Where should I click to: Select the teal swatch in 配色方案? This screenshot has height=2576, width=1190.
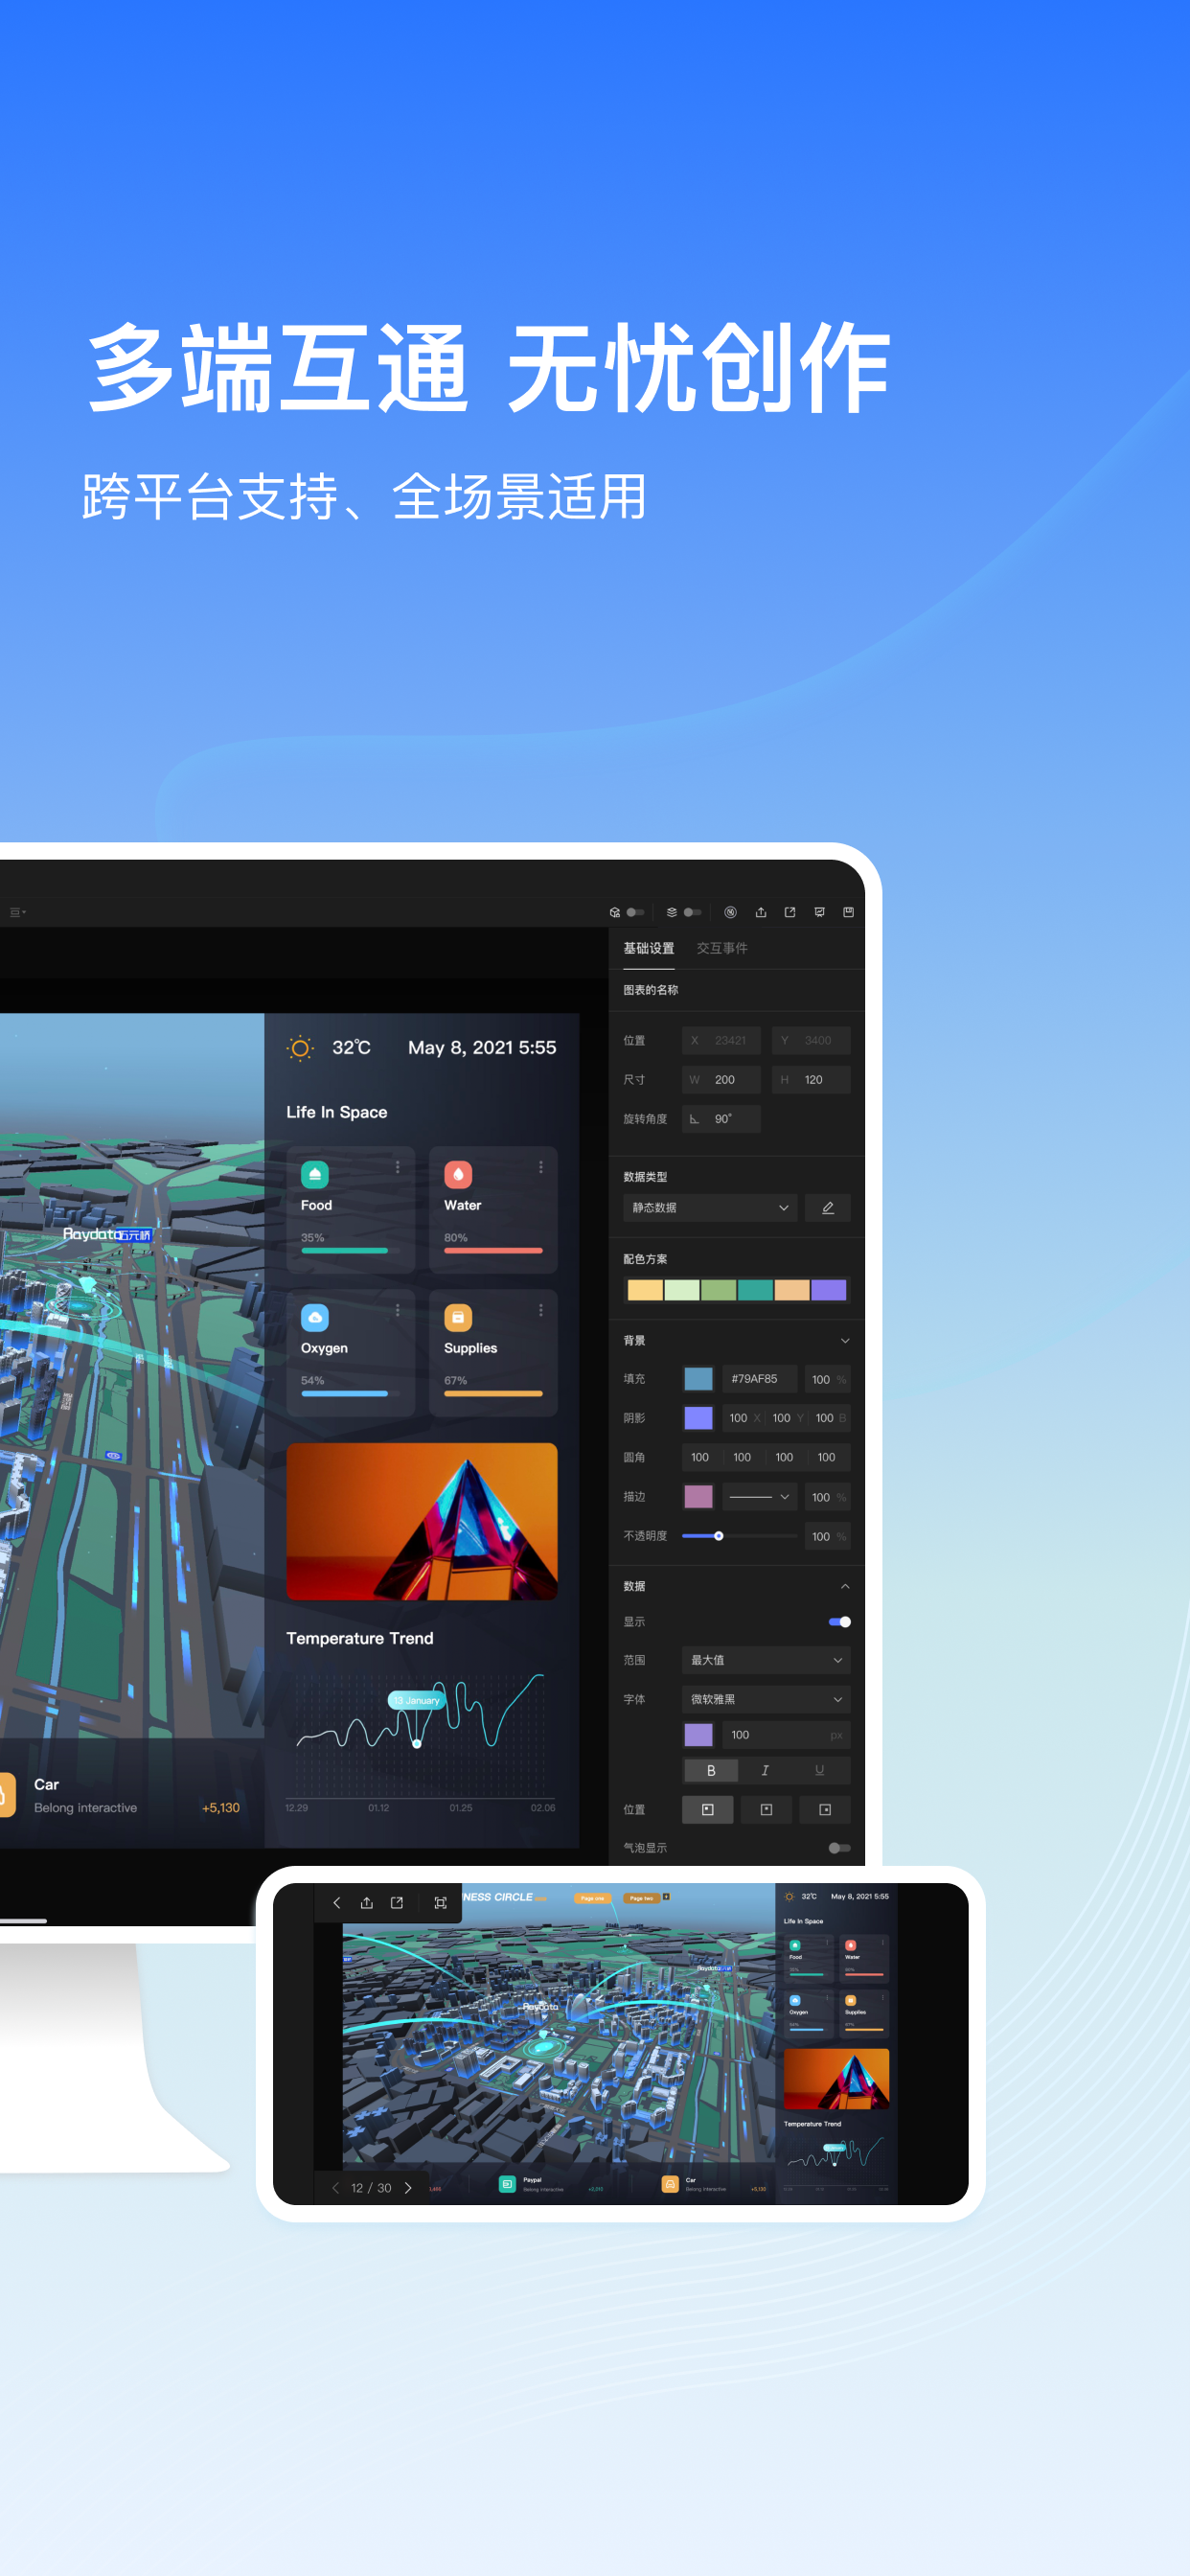coord(755,1290)
